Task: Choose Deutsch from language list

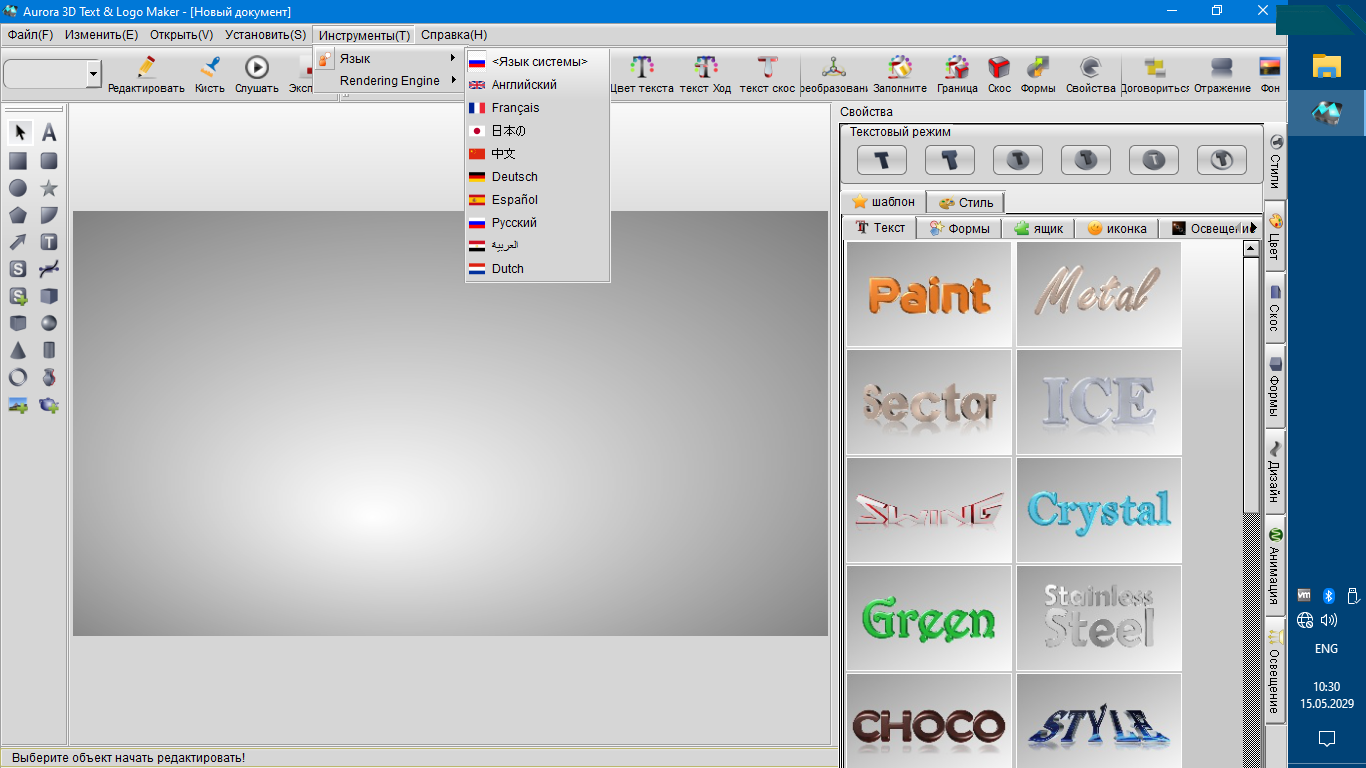Action: tap(514, 177)
